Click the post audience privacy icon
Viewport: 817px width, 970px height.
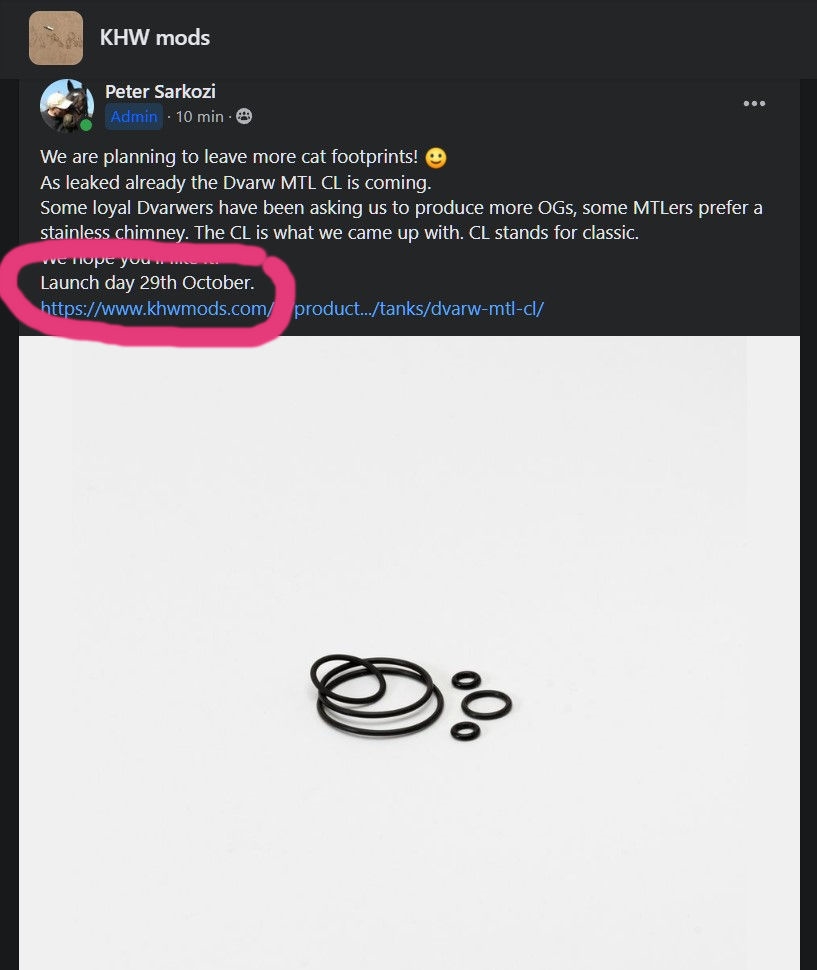(244, 116)
